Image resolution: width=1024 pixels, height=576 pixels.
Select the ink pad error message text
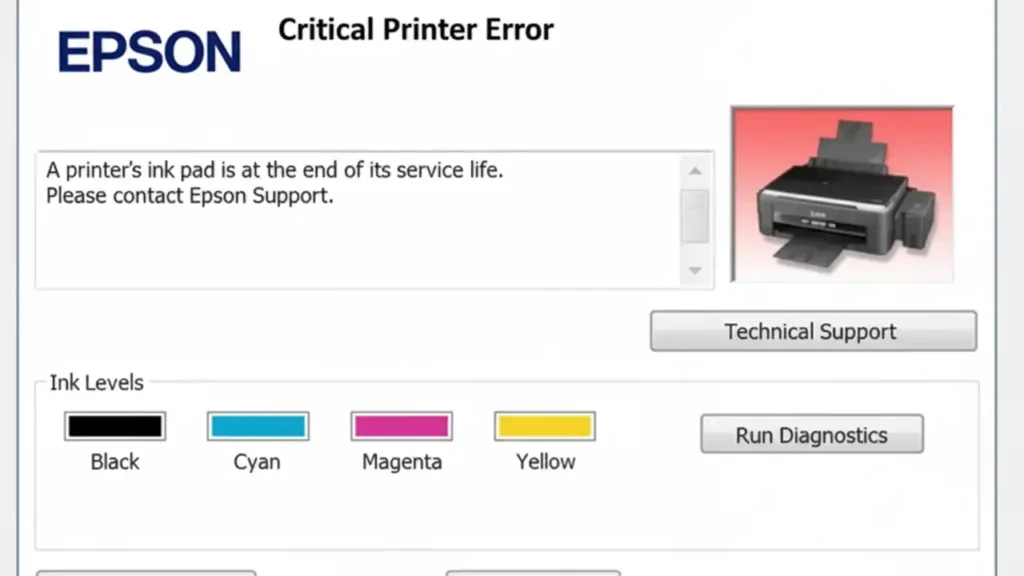[274, 170]
